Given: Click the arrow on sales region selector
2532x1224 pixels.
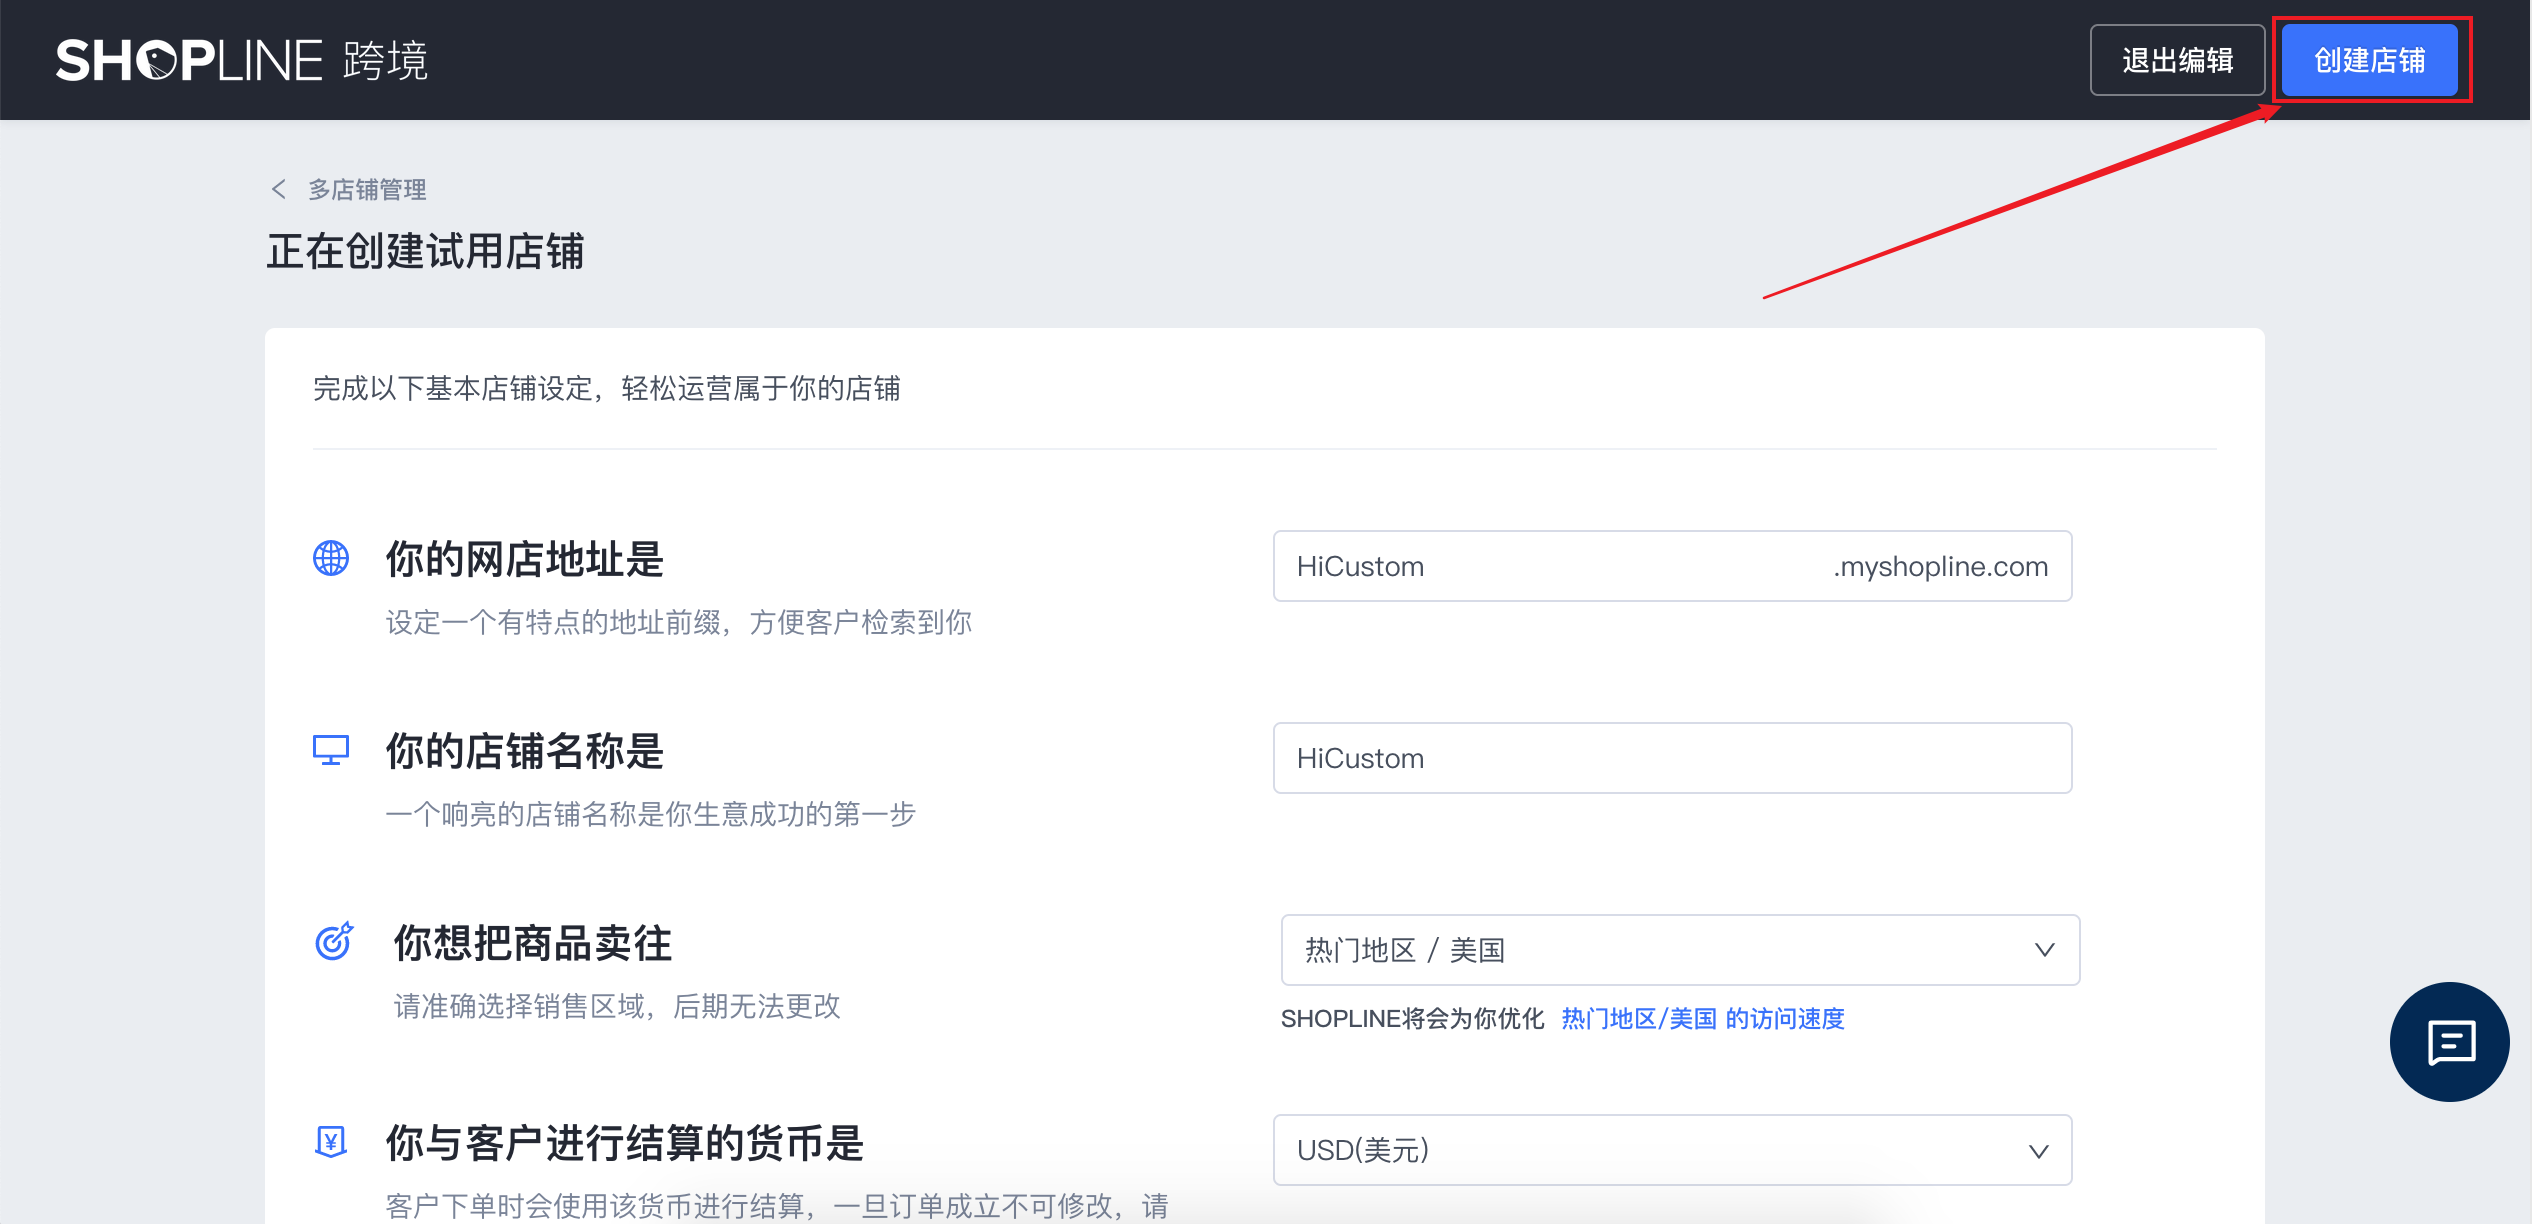Looking at the screenshot, I should [x=2044, y=950].
